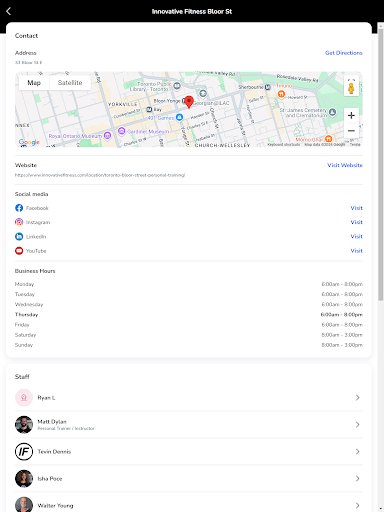Zoom out on the map

click(x=351, y=131)
